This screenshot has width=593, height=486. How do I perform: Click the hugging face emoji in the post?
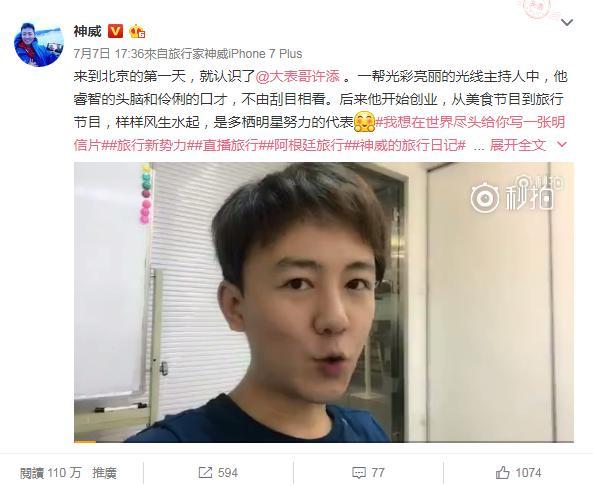[364, 122]
